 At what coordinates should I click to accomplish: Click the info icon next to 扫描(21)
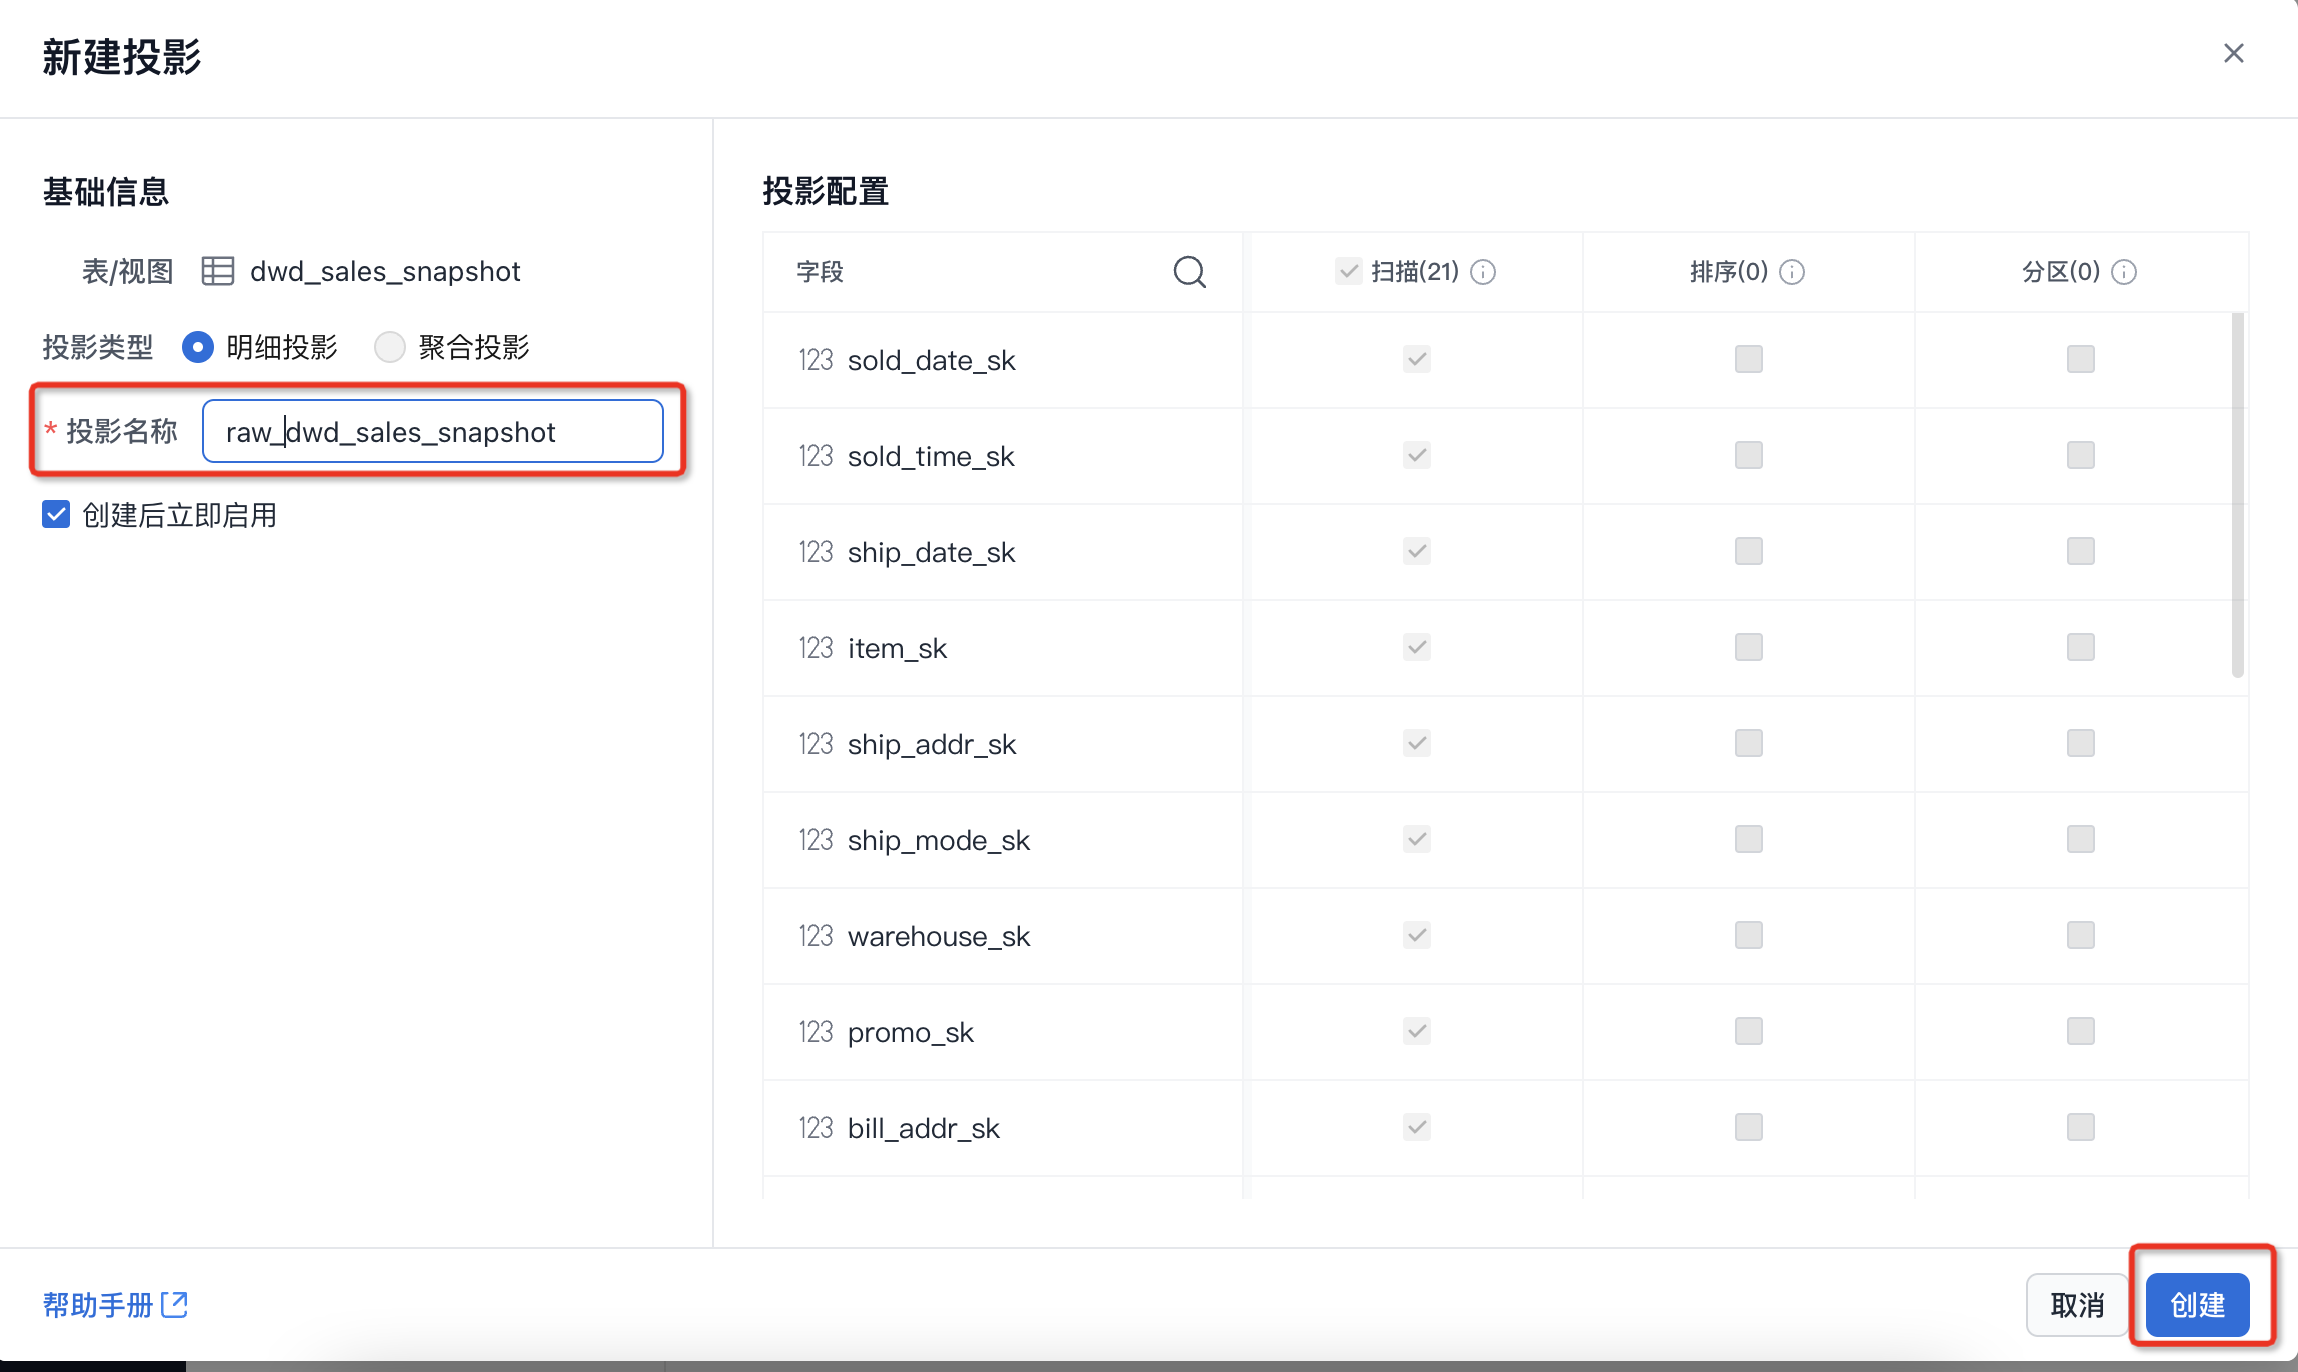pos(1484,272)
